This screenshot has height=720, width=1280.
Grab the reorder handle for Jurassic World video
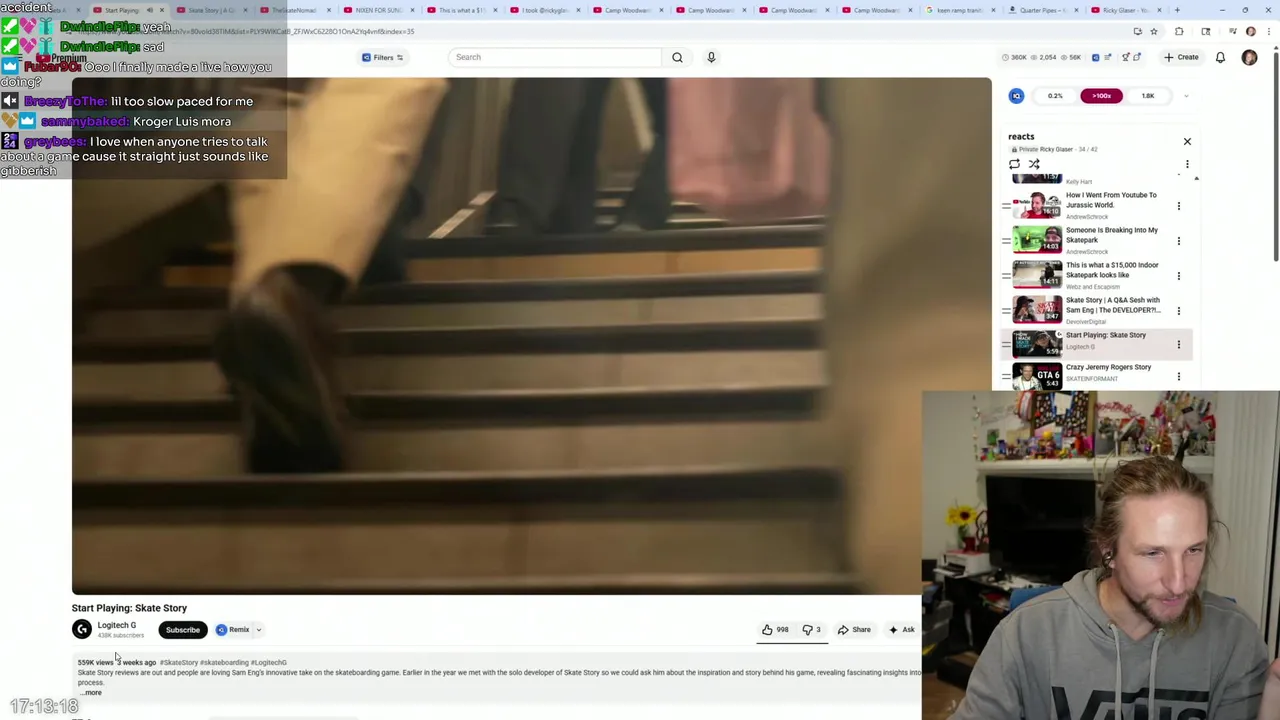pos(1006,206)
